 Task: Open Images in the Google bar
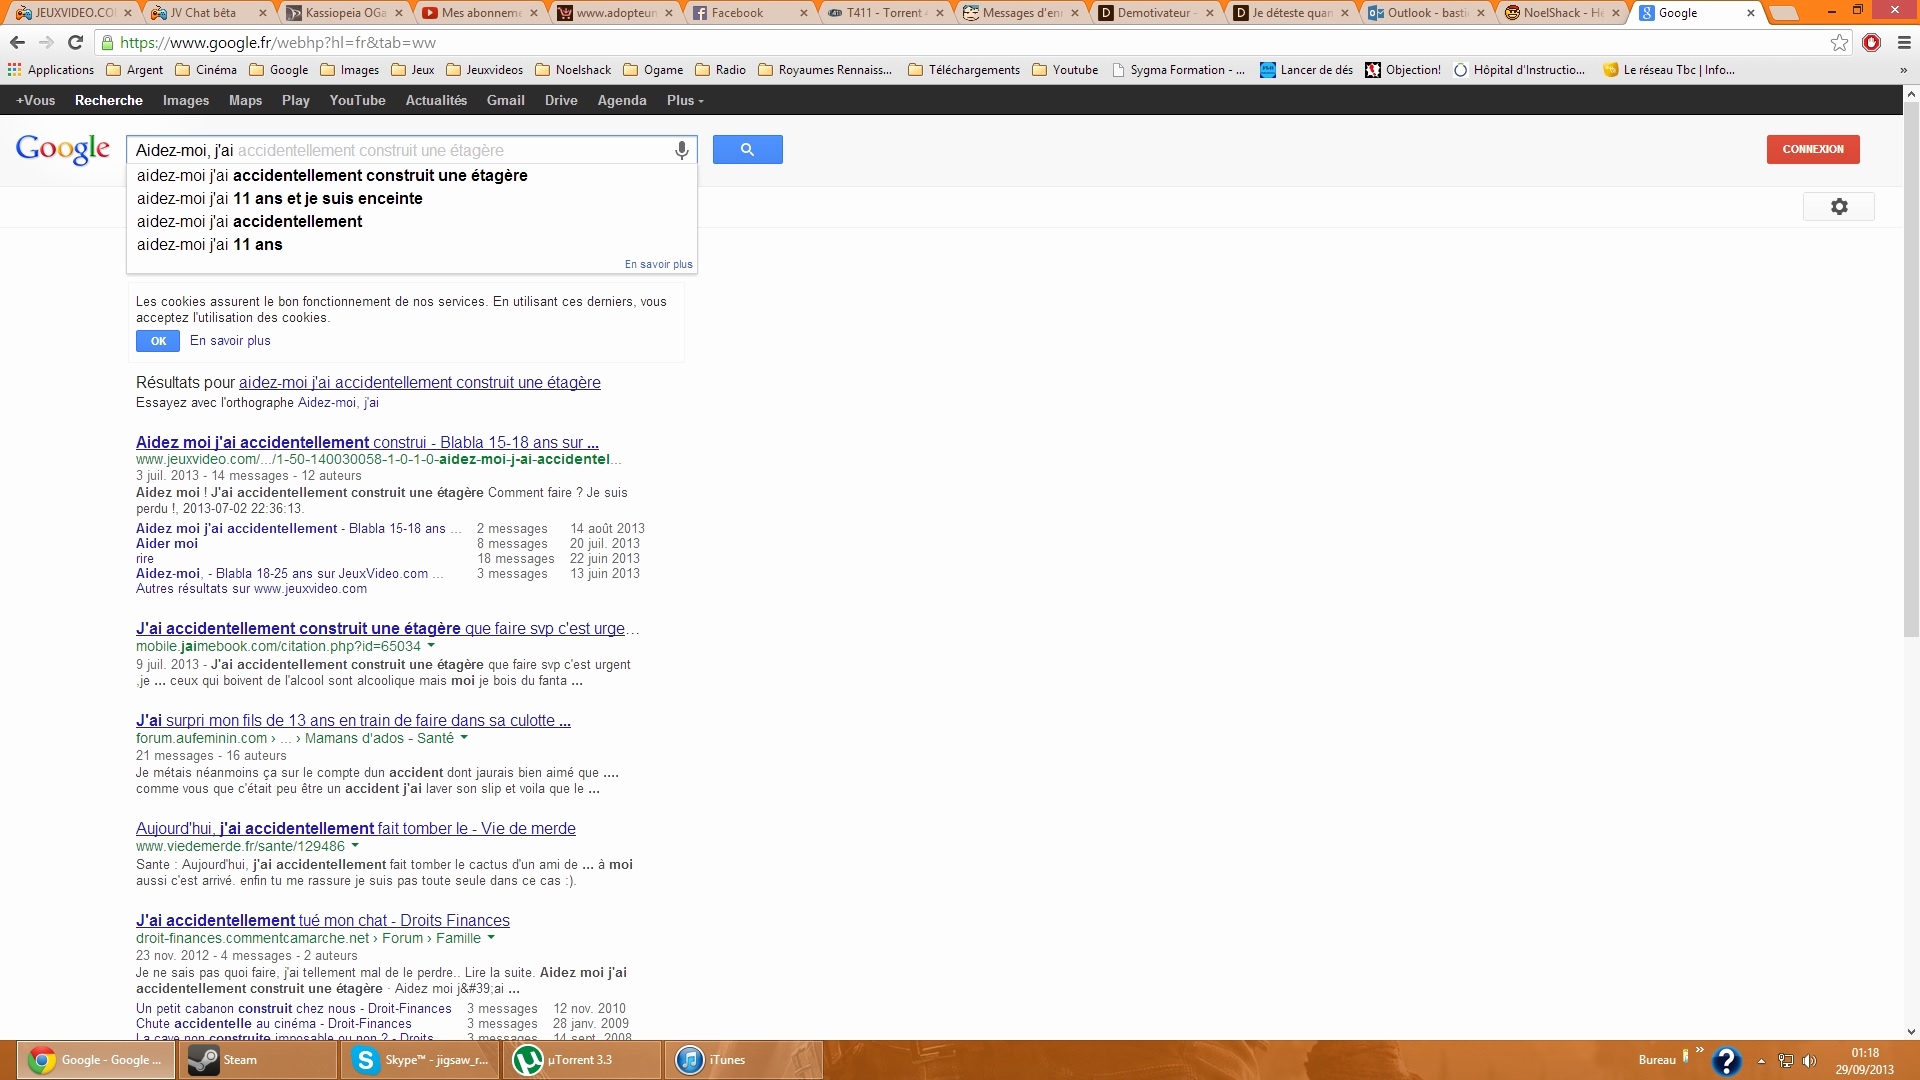pos(186,100)
